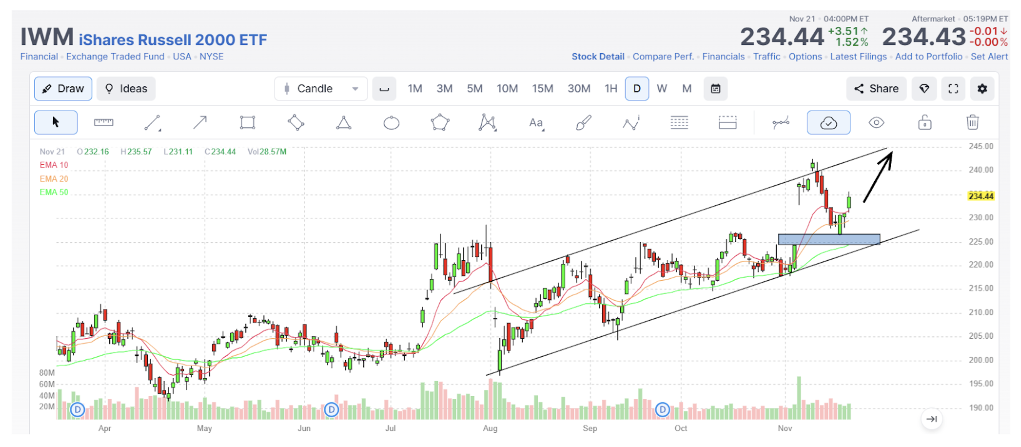1021x447 pixels.
Task: Click the scale toggle icon beside Candle
Action: pyautogui.click(x=384, y=89)
